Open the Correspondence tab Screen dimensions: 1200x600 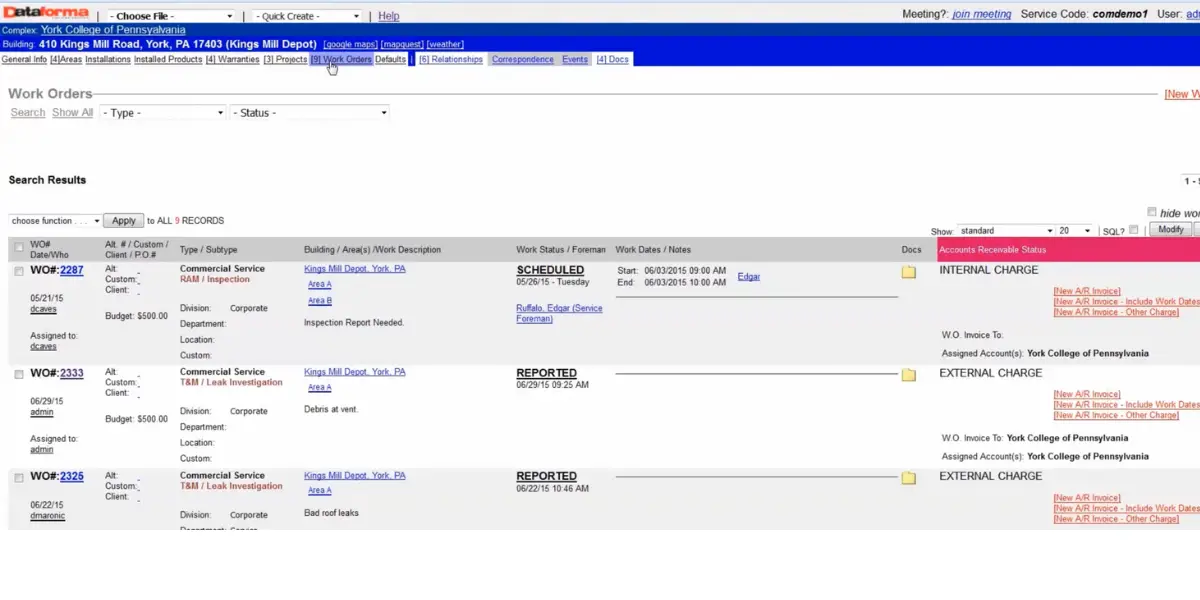[523, 60]
